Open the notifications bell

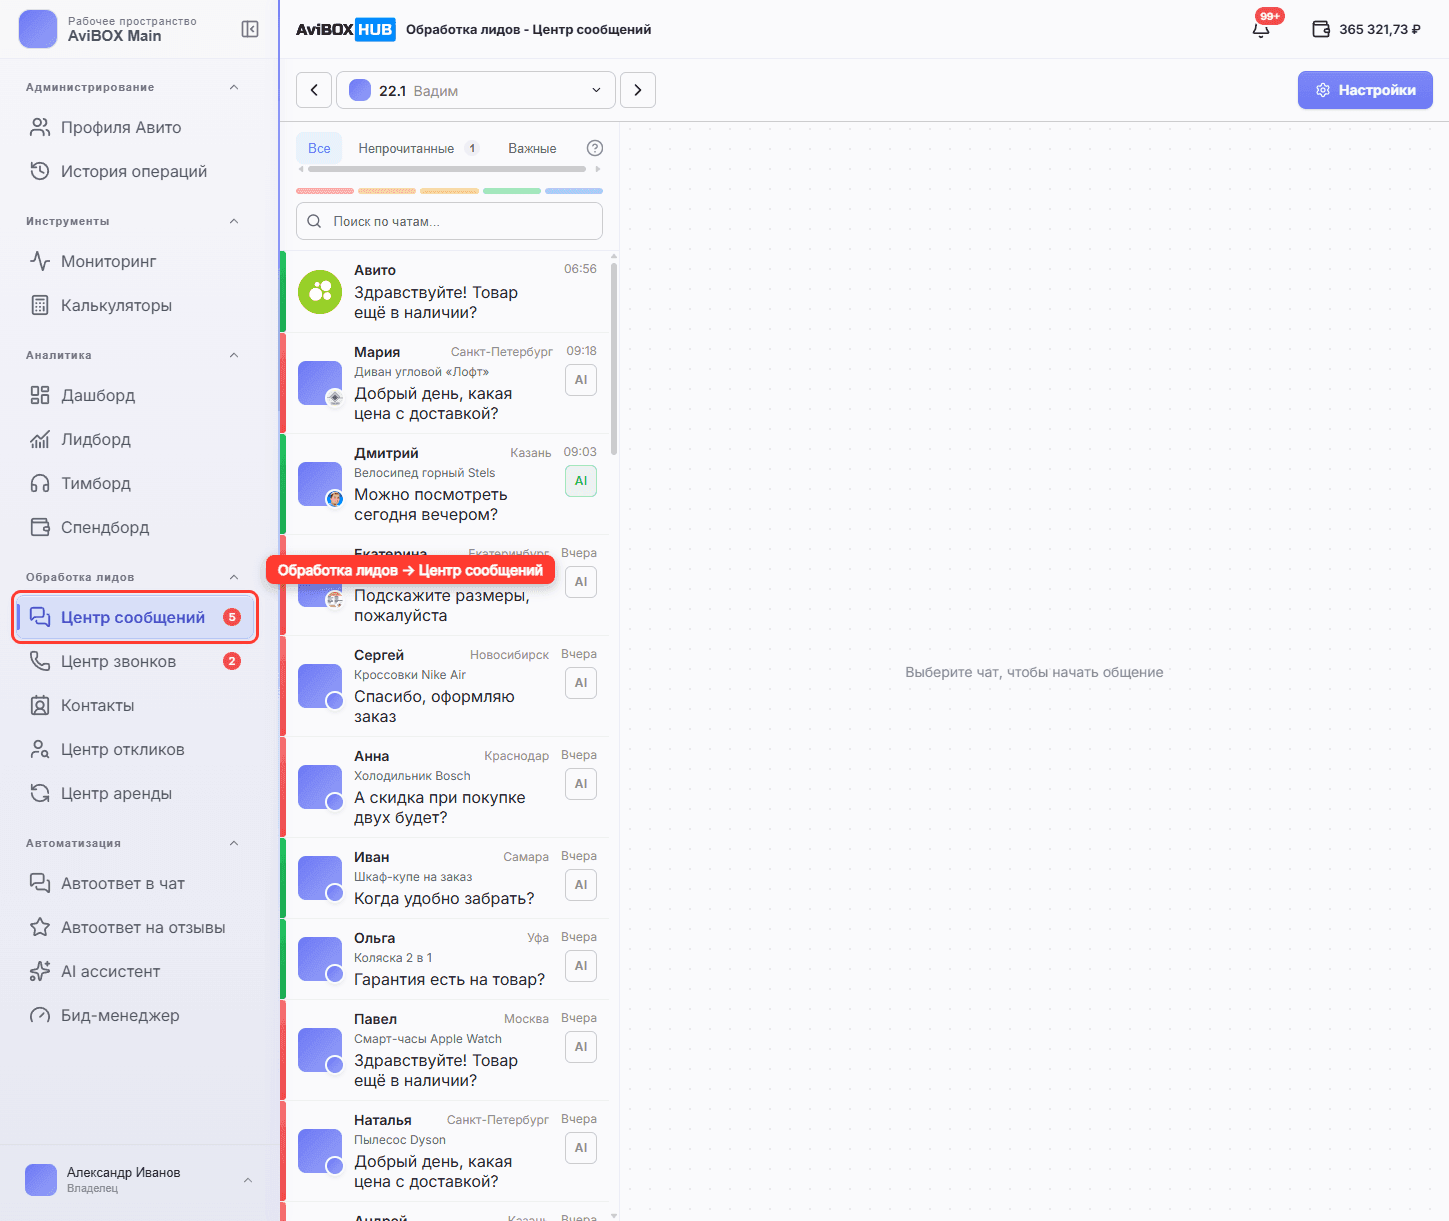click(x=1261, y=30)
